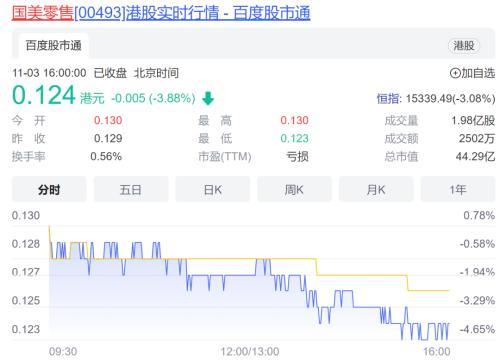Switch to the 五日 chart tab
The width and height of the screenshot is (500, 360).
click(x=131, y=190)
